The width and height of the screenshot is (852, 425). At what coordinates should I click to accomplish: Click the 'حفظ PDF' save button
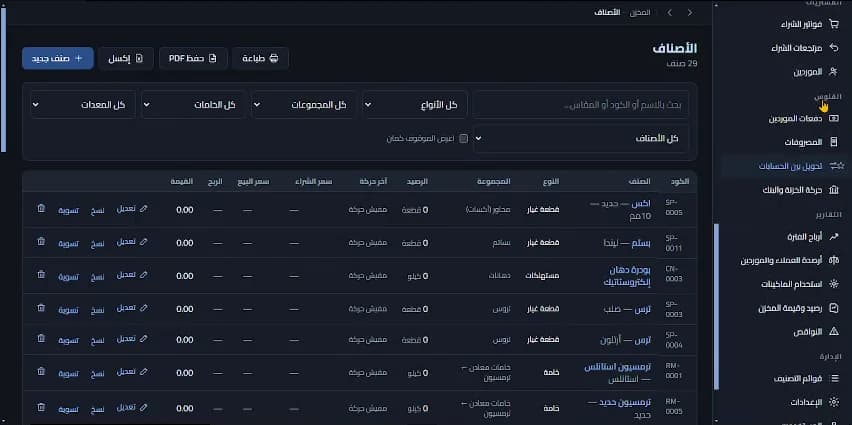pos(193,58)
